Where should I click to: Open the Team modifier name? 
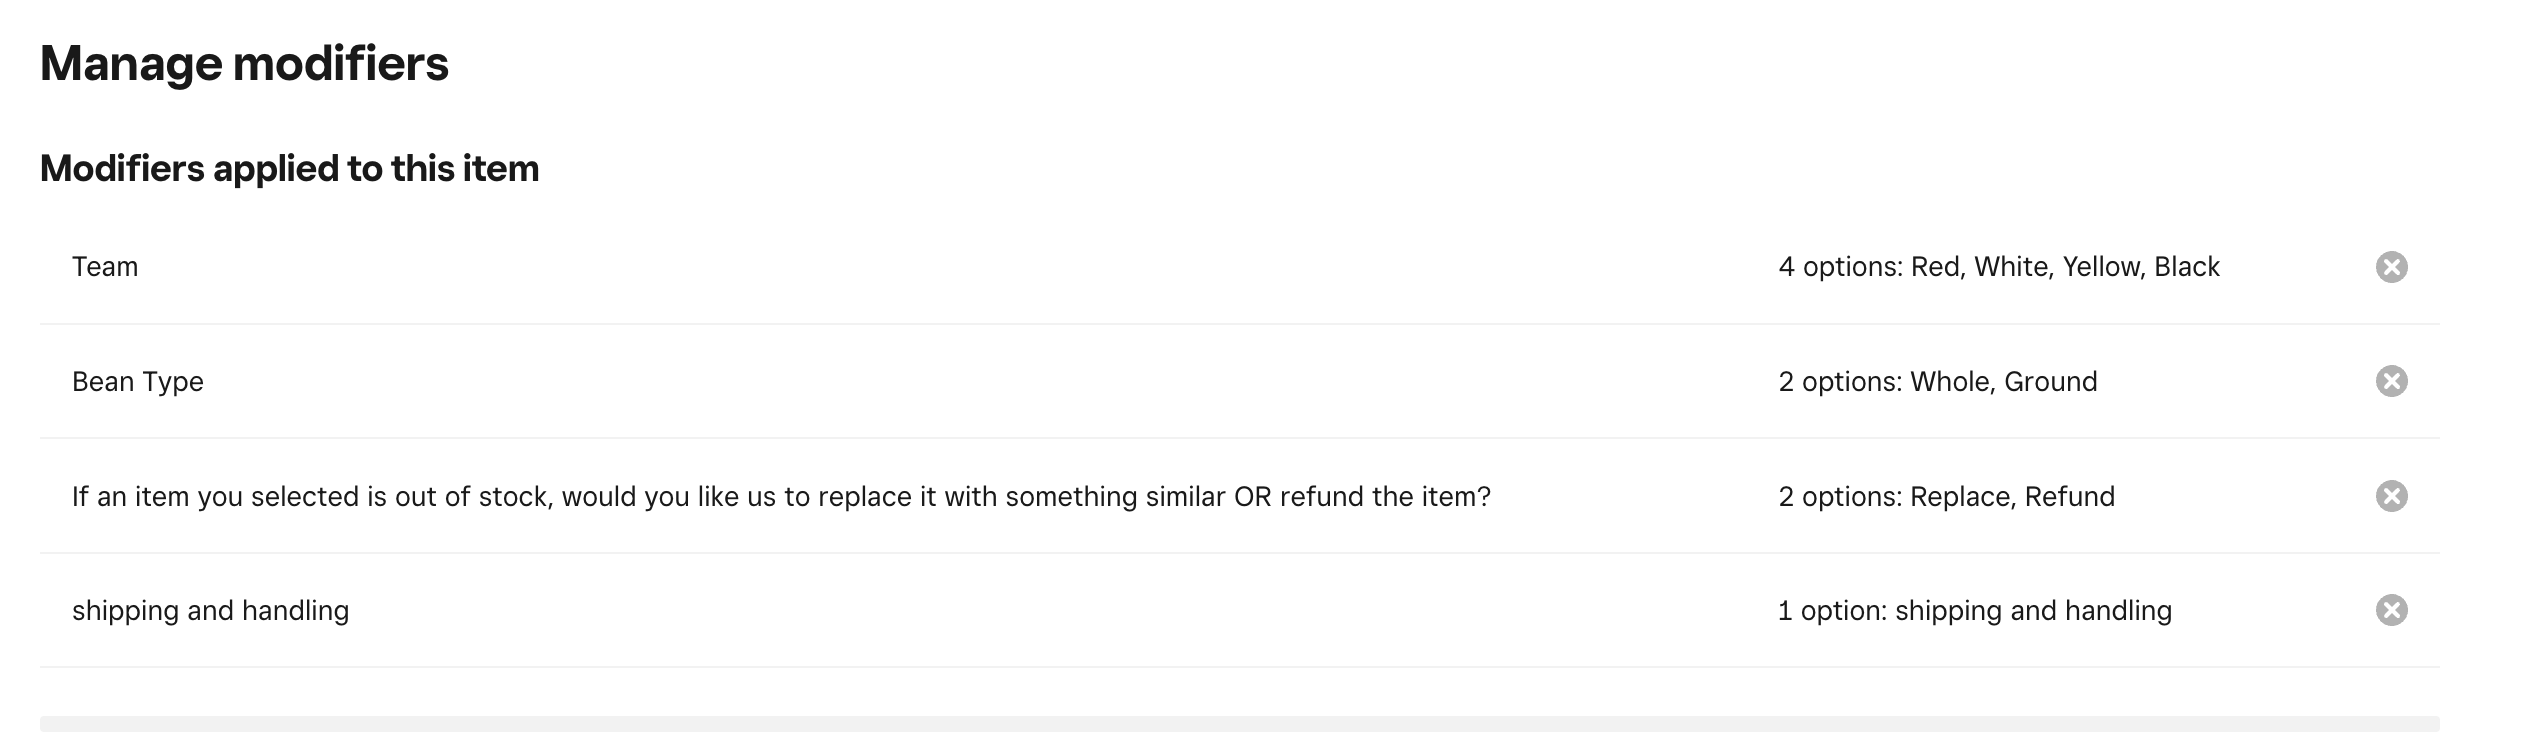105,267
